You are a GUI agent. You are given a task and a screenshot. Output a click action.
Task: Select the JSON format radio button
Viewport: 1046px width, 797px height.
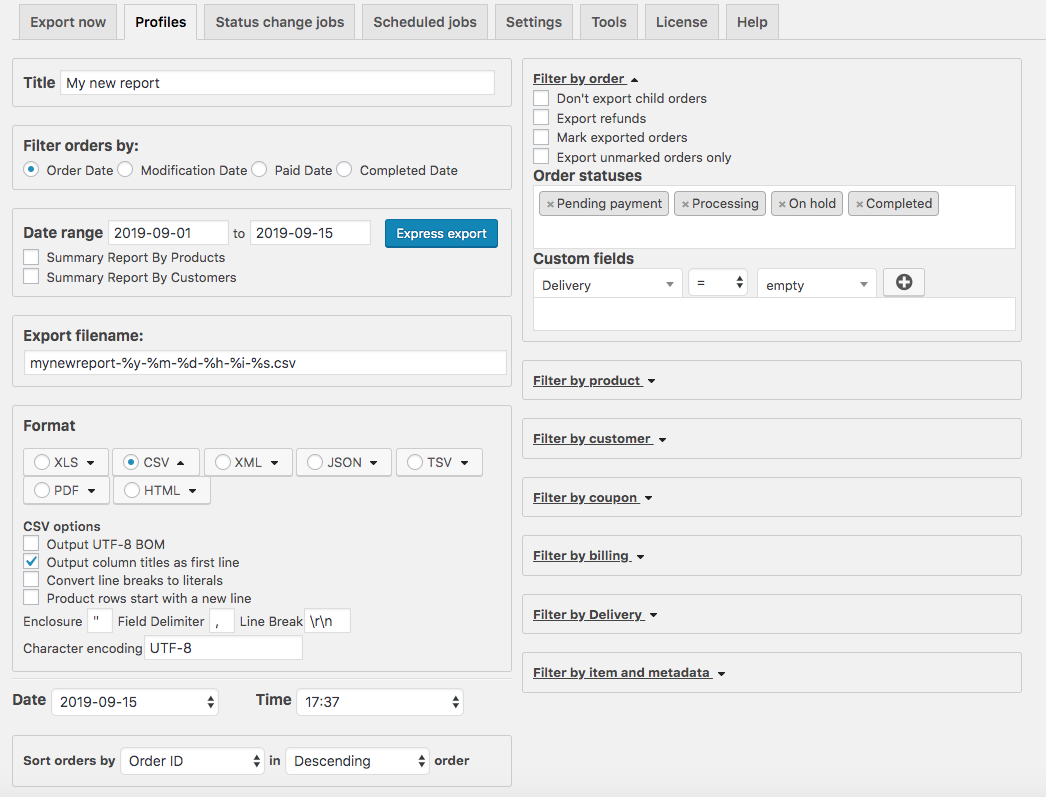coord(315,462)
